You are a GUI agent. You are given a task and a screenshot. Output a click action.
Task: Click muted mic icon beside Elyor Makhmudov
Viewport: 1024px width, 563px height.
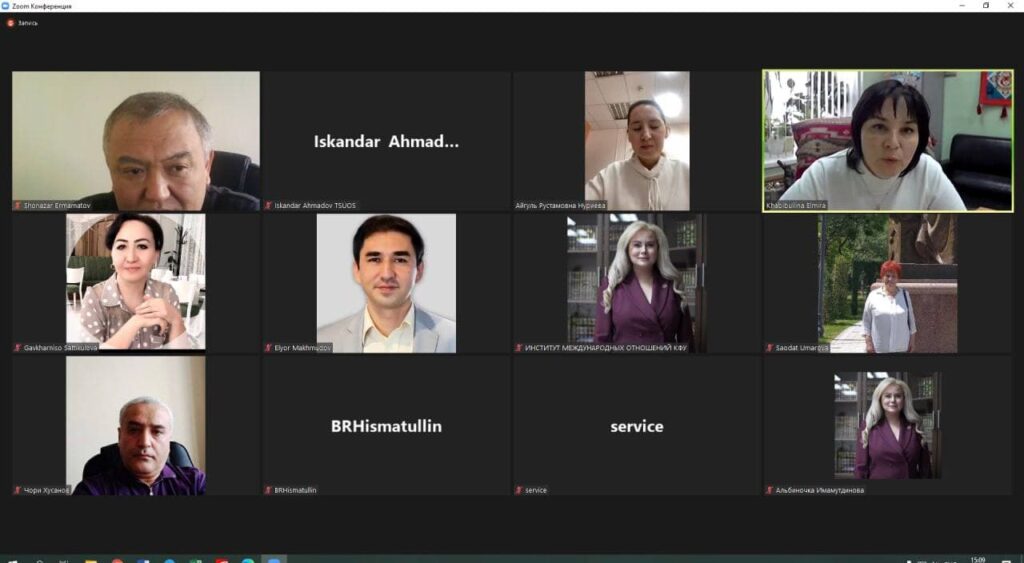click(x=268, y=348)
